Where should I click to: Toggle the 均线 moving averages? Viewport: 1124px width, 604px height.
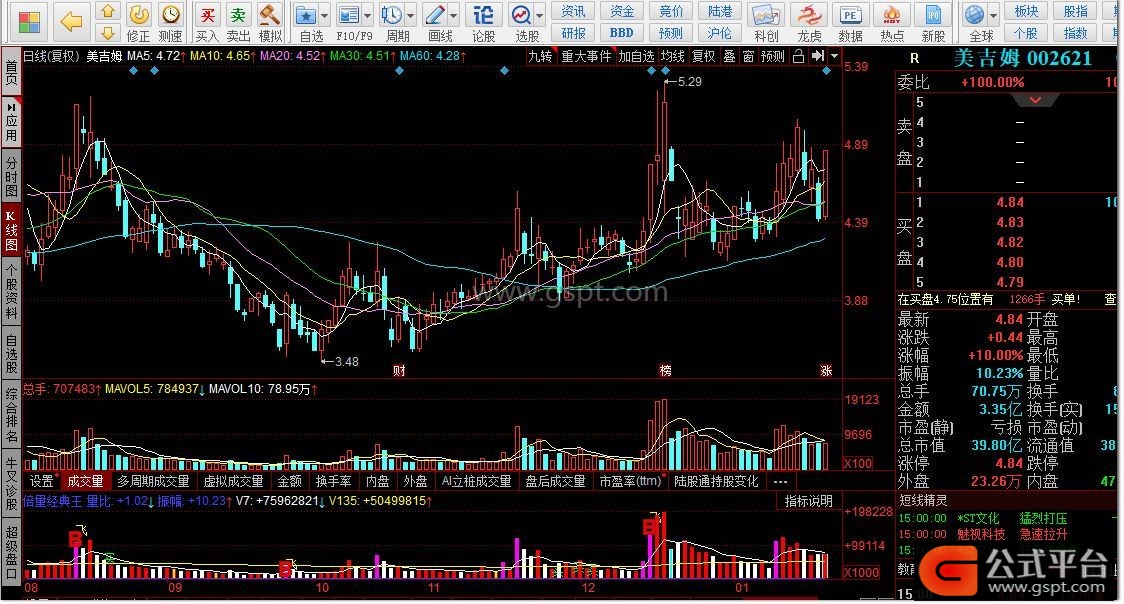tap(672, 56)
